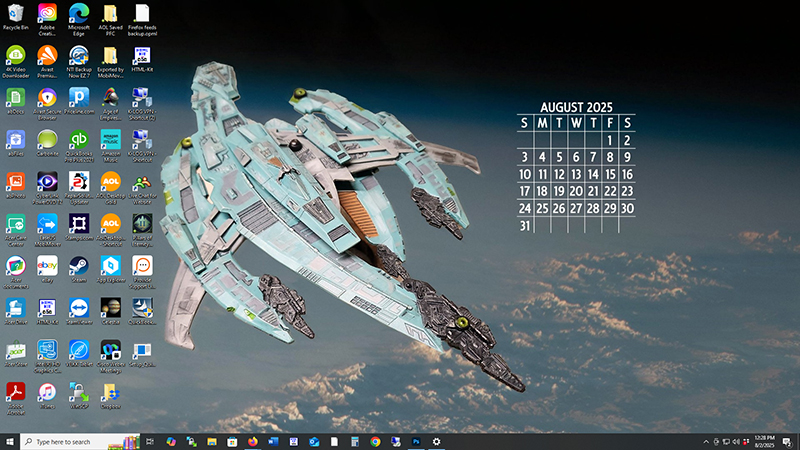Select the Acer Care Center shortcut

tap(16, 230)
